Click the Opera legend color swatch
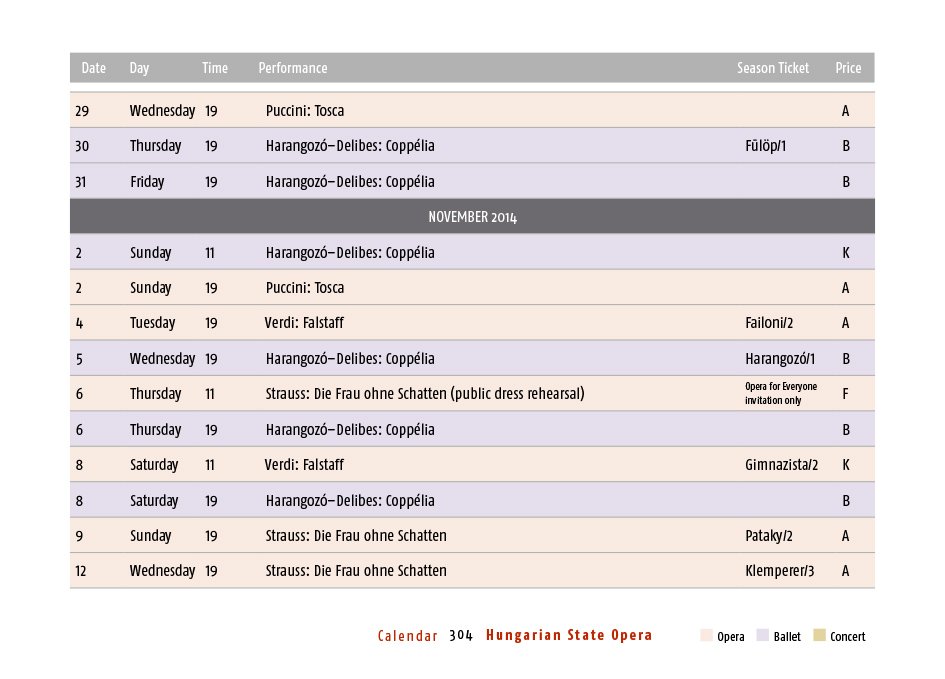Viewport: 945px width, 679px height. 706,636
